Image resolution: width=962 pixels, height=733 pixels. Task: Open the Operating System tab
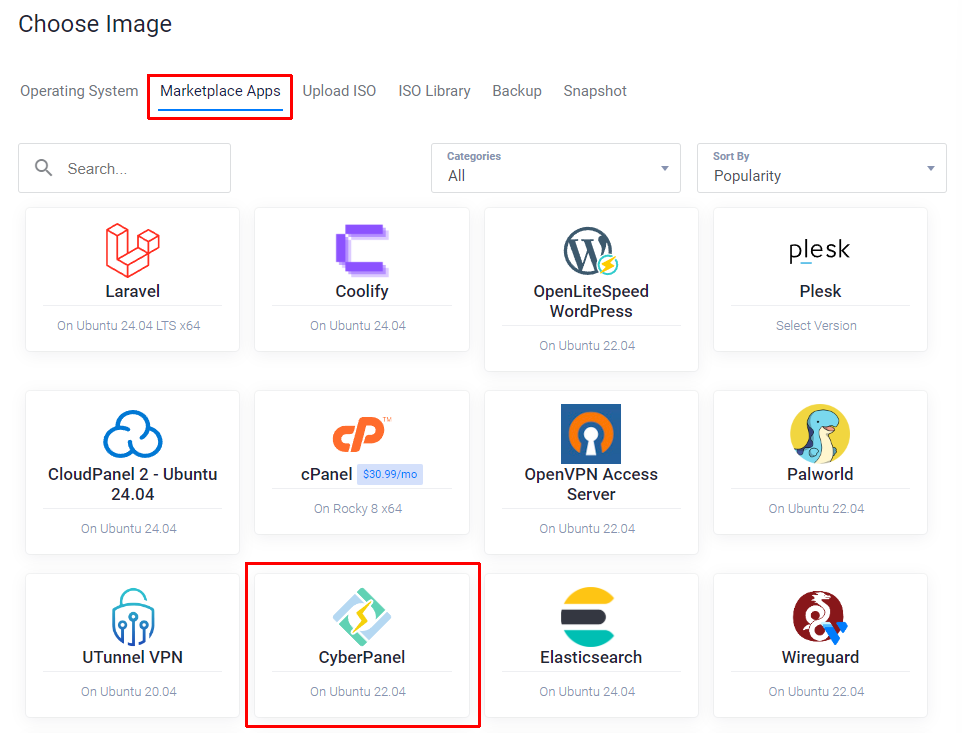(x=79, y=91)
